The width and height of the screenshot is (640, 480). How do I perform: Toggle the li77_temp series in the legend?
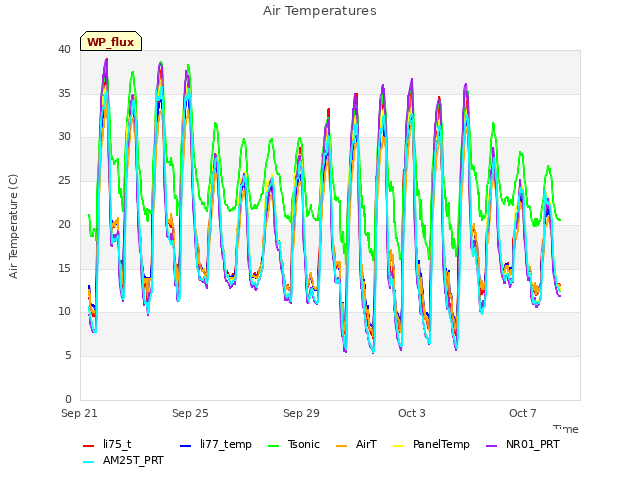(216, 444)
